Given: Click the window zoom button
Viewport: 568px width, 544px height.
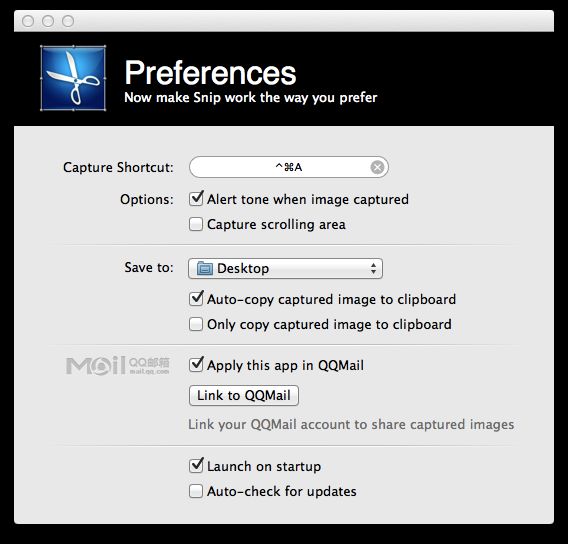Looking at the screenshot, I should coord(68,21).
